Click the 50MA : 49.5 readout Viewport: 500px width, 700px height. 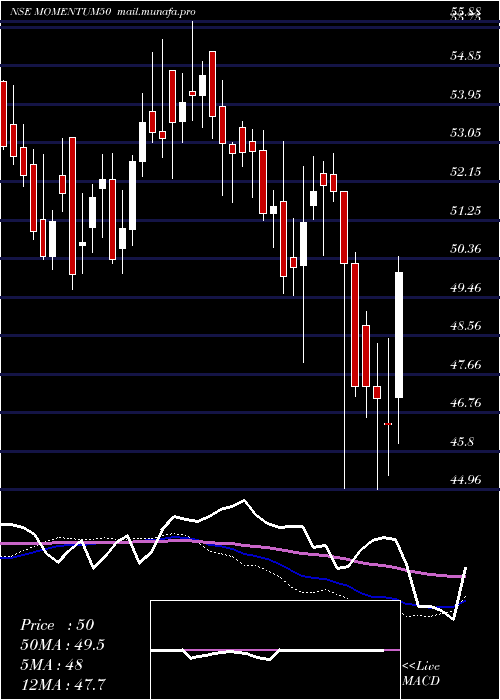click(x=64, y=645)
